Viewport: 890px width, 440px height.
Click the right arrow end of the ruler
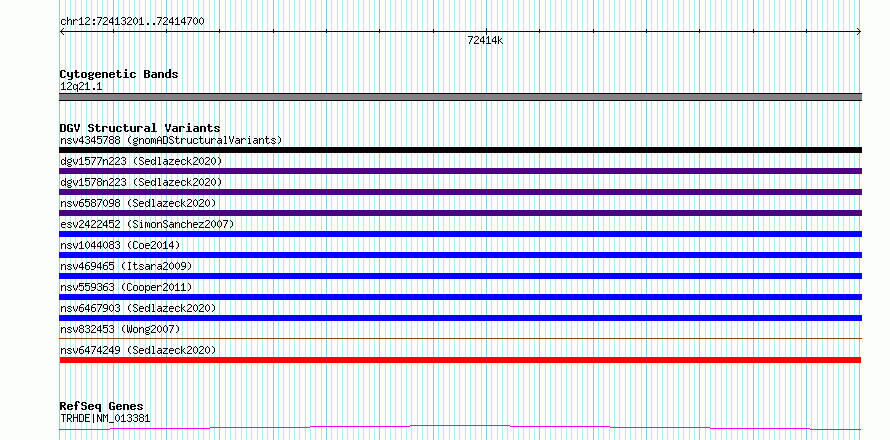(859, 32)
